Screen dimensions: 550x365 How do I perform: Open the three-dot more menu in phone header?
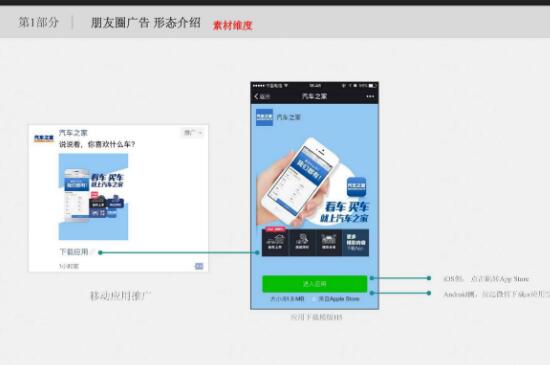(x=370, y=96)
